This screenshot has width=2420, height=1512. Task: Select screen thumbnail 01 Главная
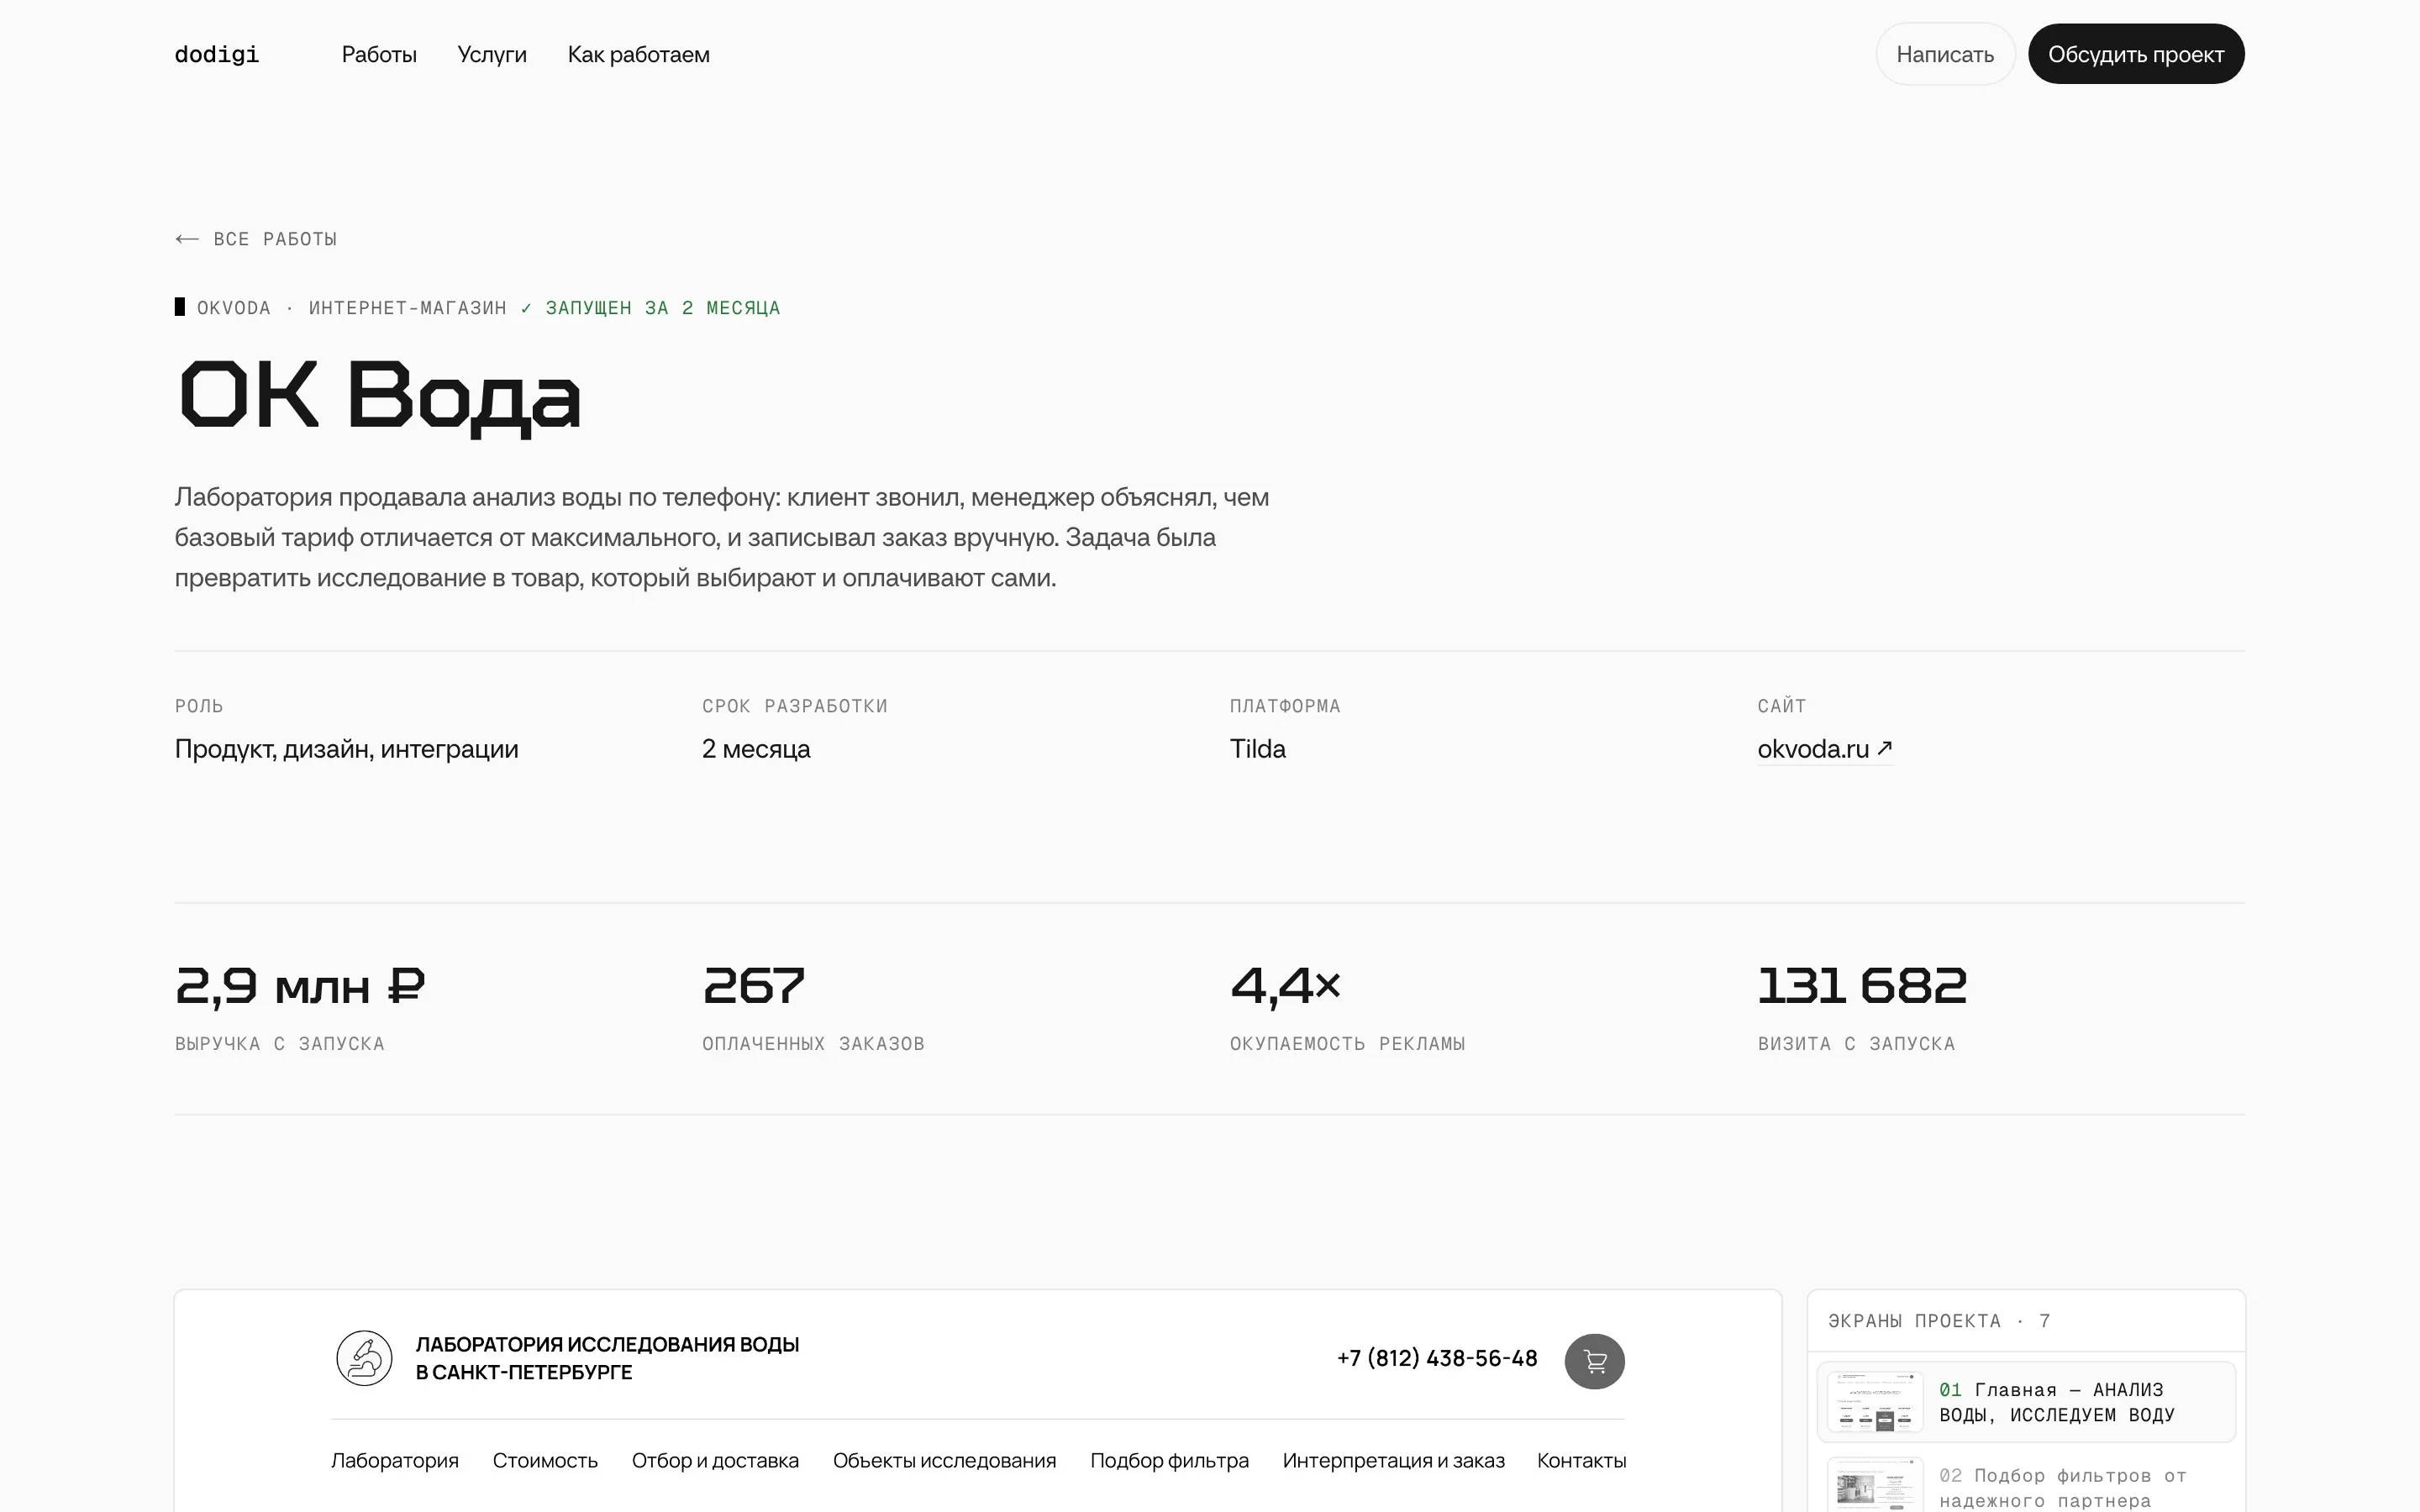(1875, 1402)
